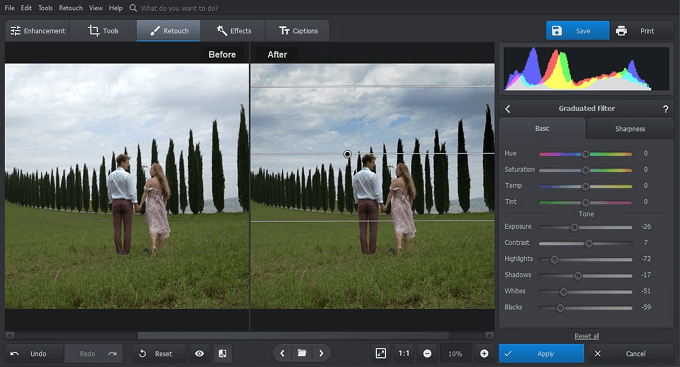Click the Highlights value -72
Viewport: 680px width, 367px height.
(x=646, y=259)
